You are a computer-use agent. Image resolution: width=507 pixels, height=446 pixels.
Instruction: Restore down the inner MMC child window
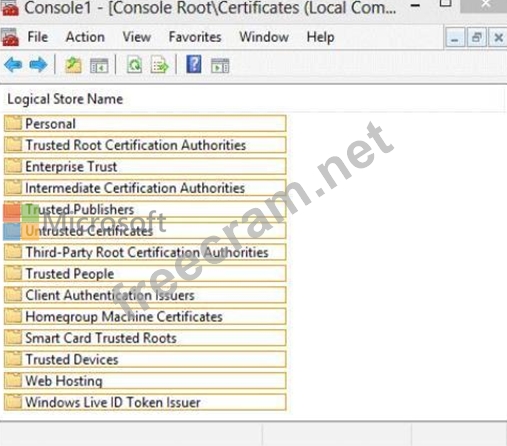pos(476,37)
